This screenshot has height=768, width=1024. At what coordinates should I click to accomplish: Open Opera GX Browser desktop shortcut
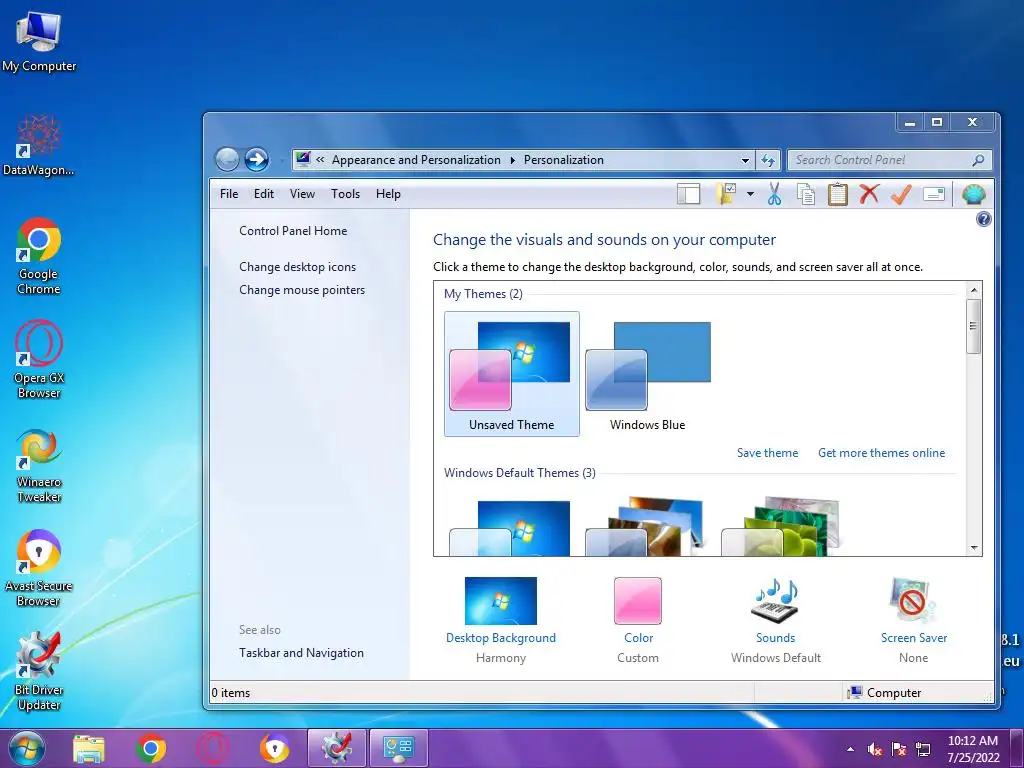pyautogui.click(x=39, y=359)
